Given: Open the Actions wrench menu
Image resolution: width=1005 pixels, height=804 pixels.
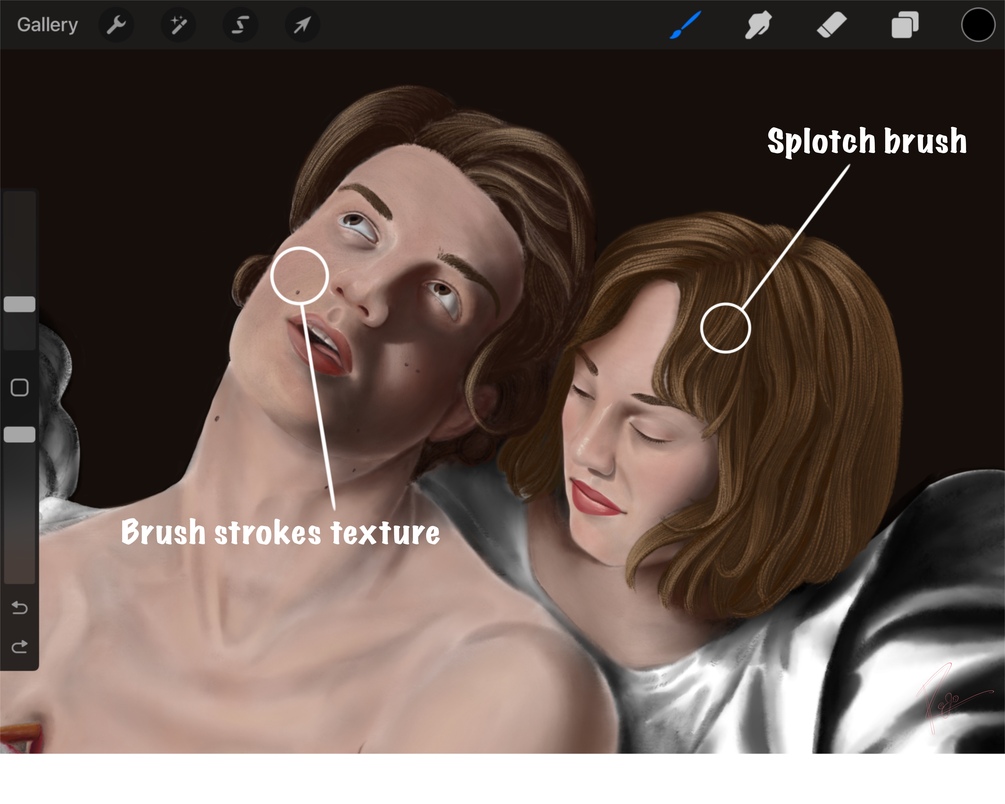Looking at the screenshot, I should (x=116, y=25).
